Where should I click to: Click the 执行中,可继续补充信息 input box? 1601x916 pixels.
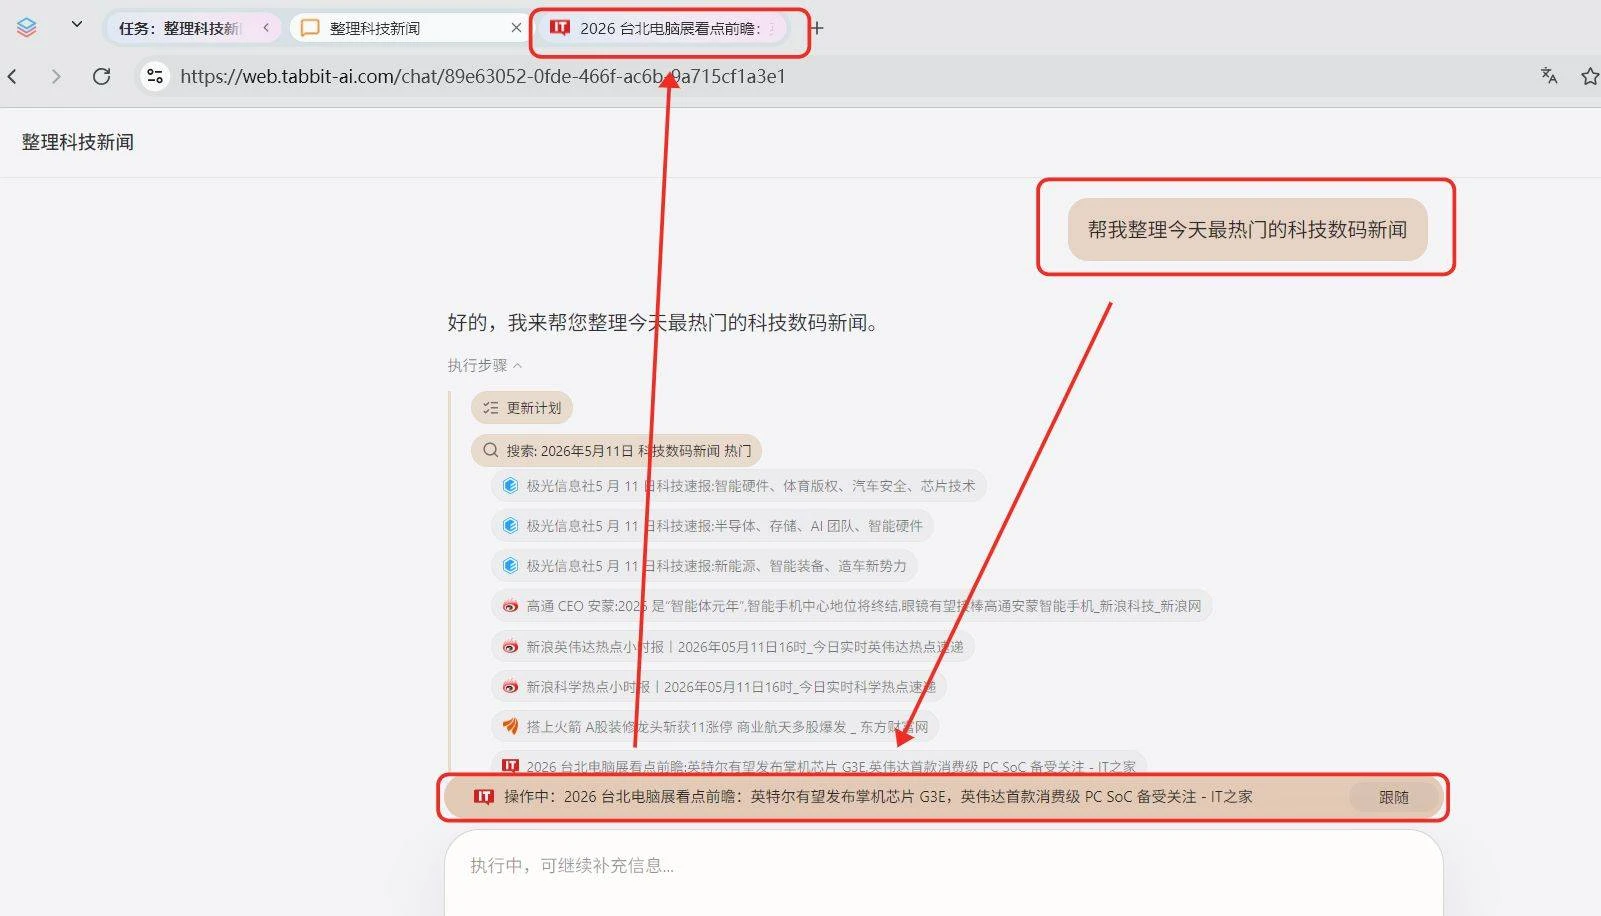(x=943, y=866)
